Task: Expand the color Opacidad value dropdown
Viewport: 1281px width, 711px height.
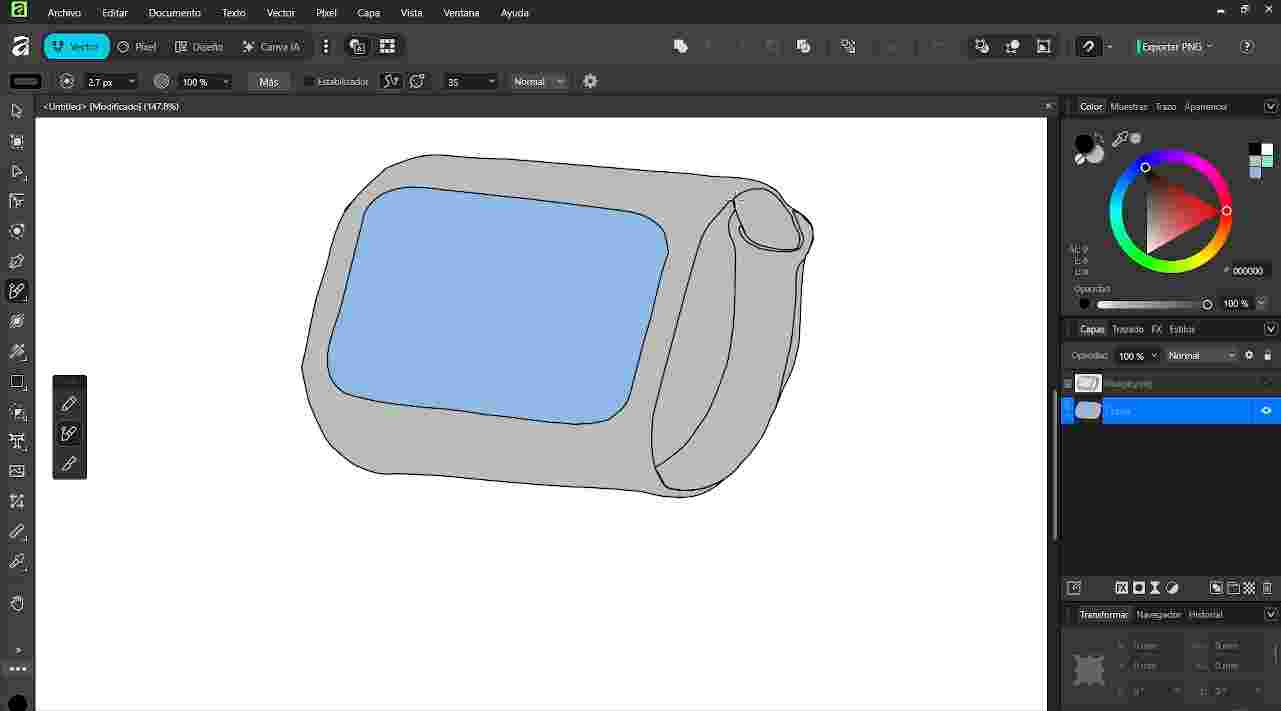Action: (x=1261, y=303)
